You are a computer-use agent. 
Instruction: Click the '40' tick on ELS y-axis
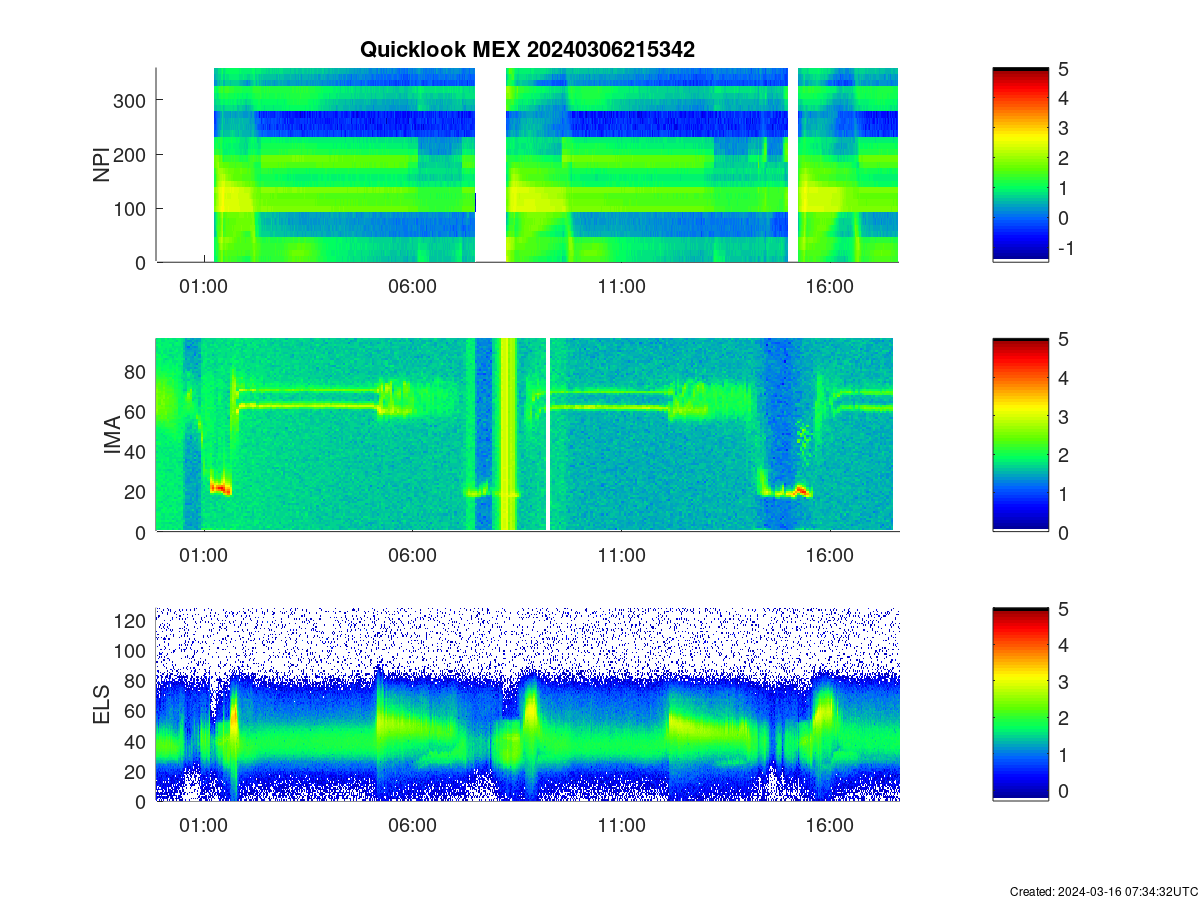(x=137, y=741)
